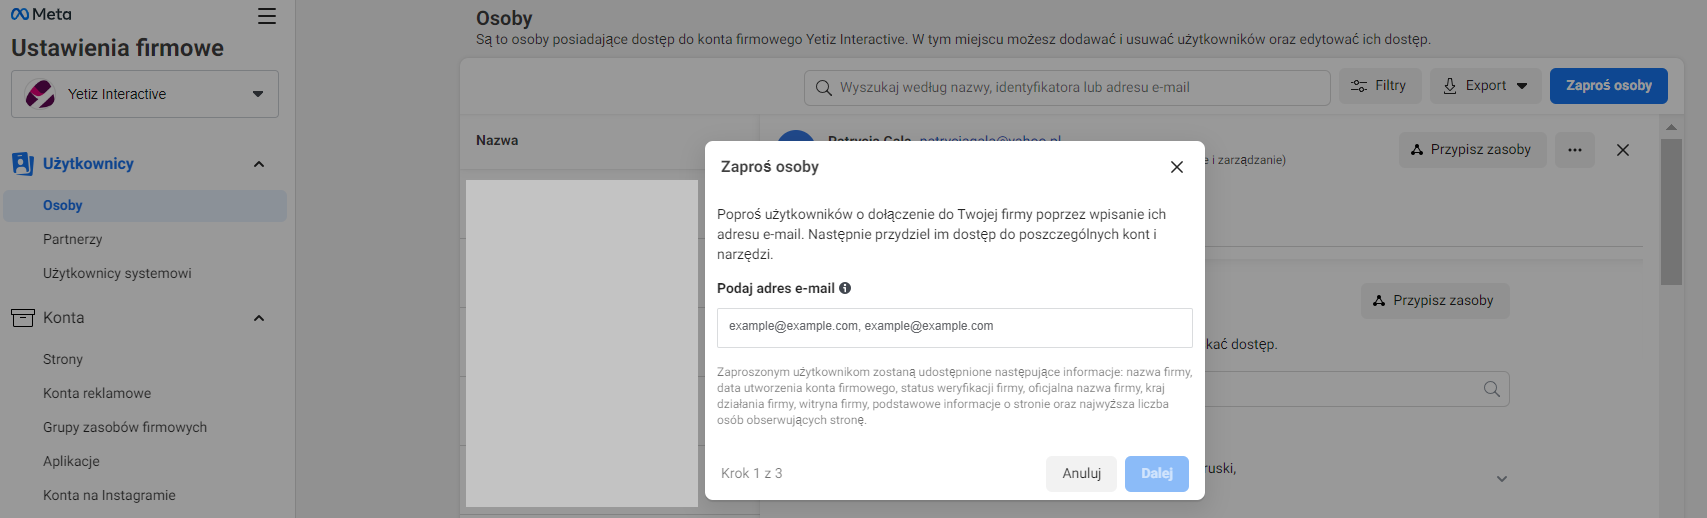Viewport: 1707px width, 518px height.
Task: Click the info icon next to Podaj adres e-mail
Action: [x=845, y=288]
